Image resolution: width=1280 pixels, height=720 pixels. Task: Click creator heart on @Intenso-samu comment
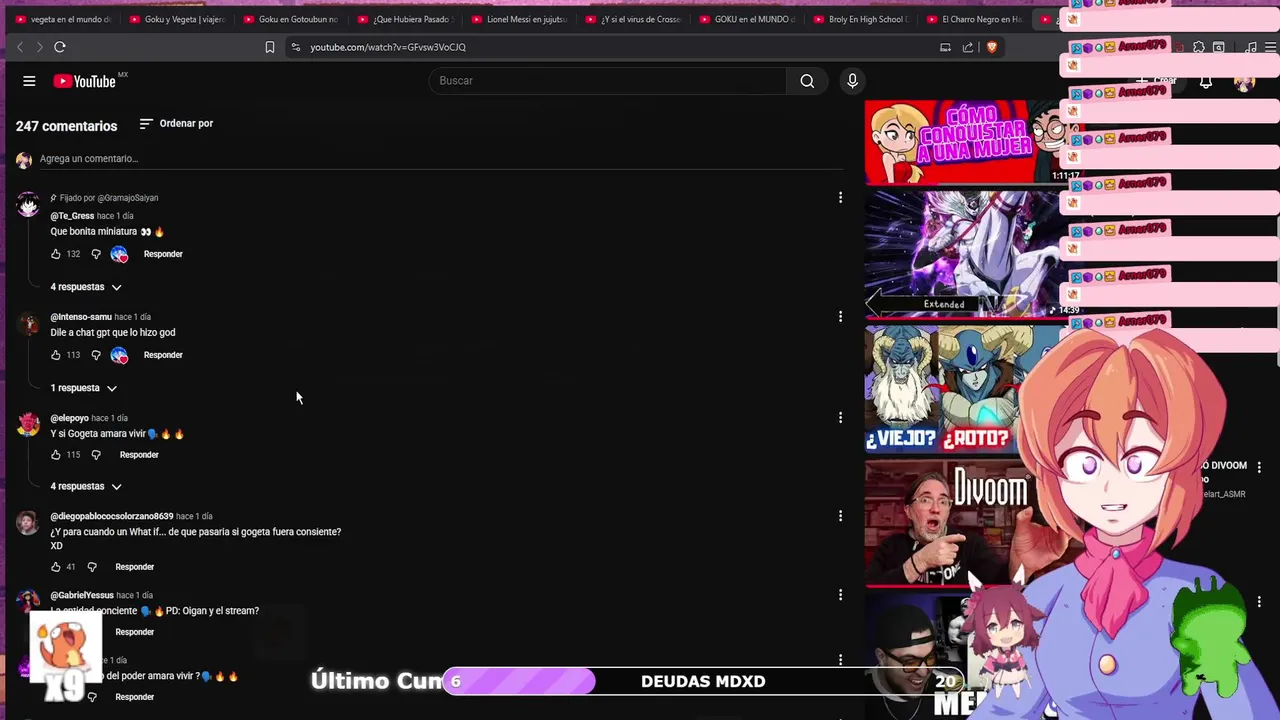pos(119,355)
